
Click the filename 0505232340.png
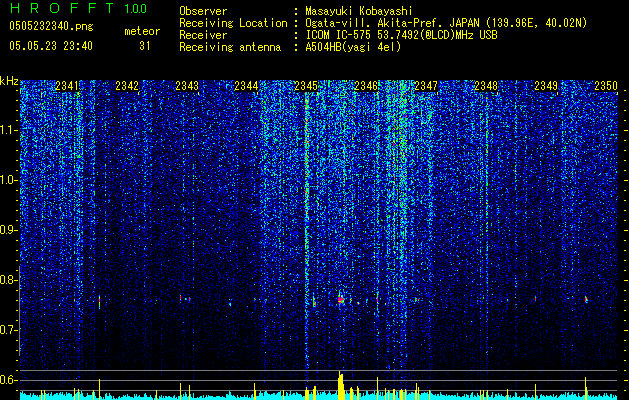51,26
